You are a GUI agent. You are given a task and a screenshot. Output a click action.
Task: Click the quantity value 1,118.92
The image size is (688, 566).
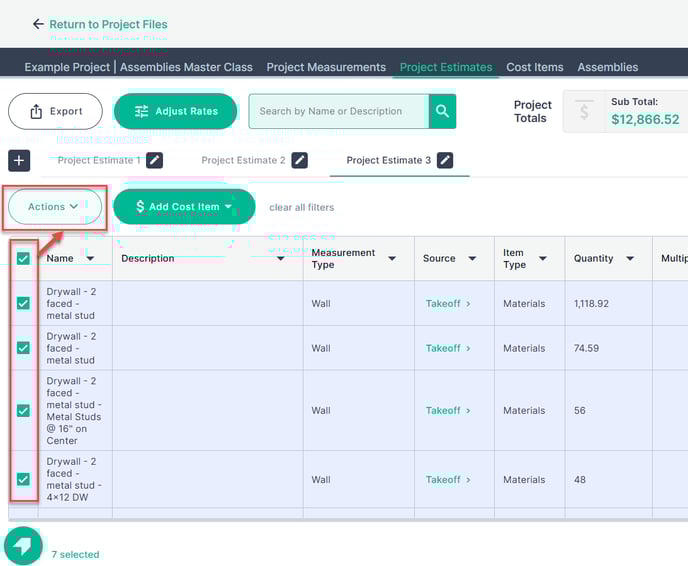tap(591, 304)
